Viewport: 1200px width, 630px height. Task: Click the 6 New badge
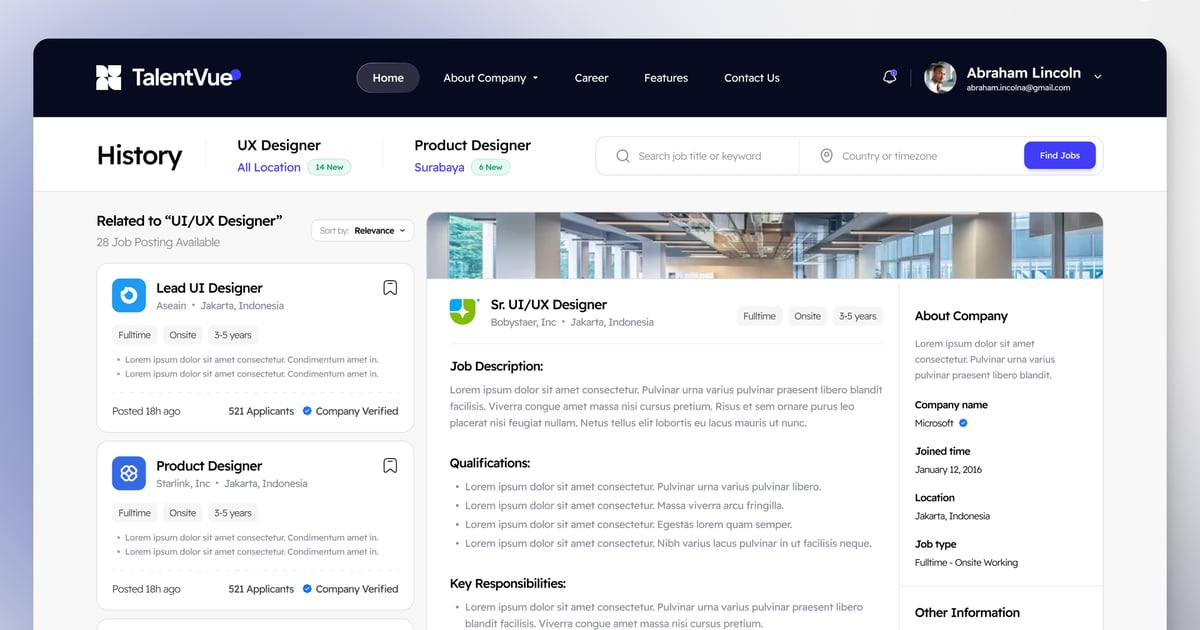490,167
